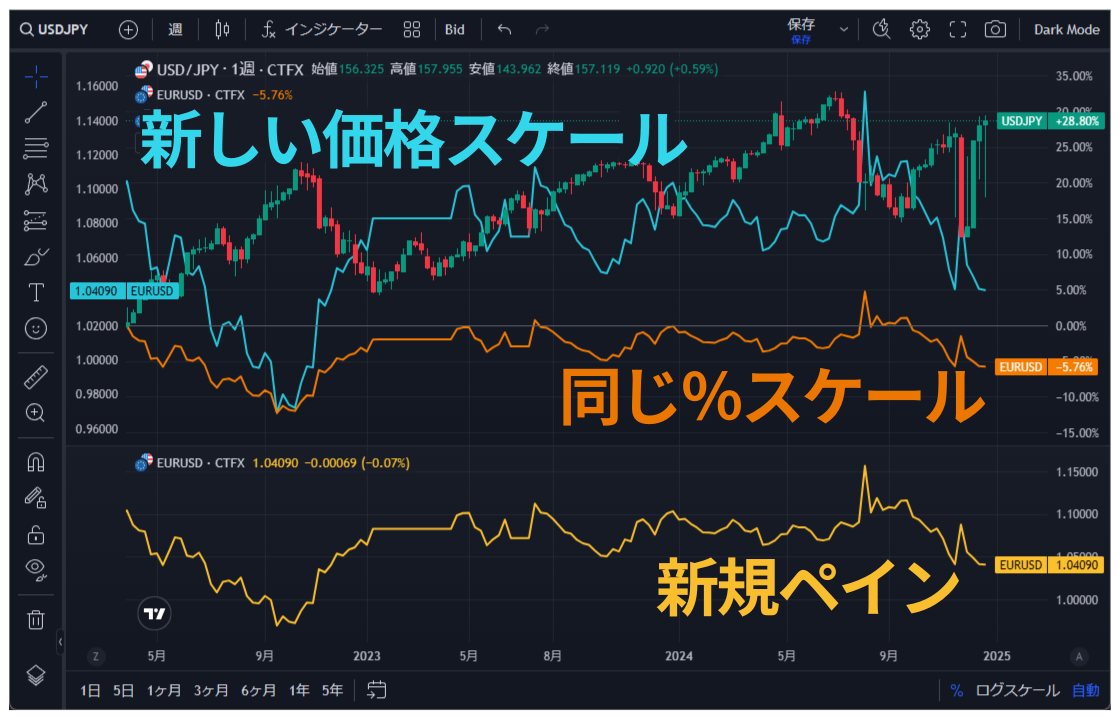The width and height of the screenshot is (1120, 720).
Task: Delete drawings with the trash icon
Action: 36,619
